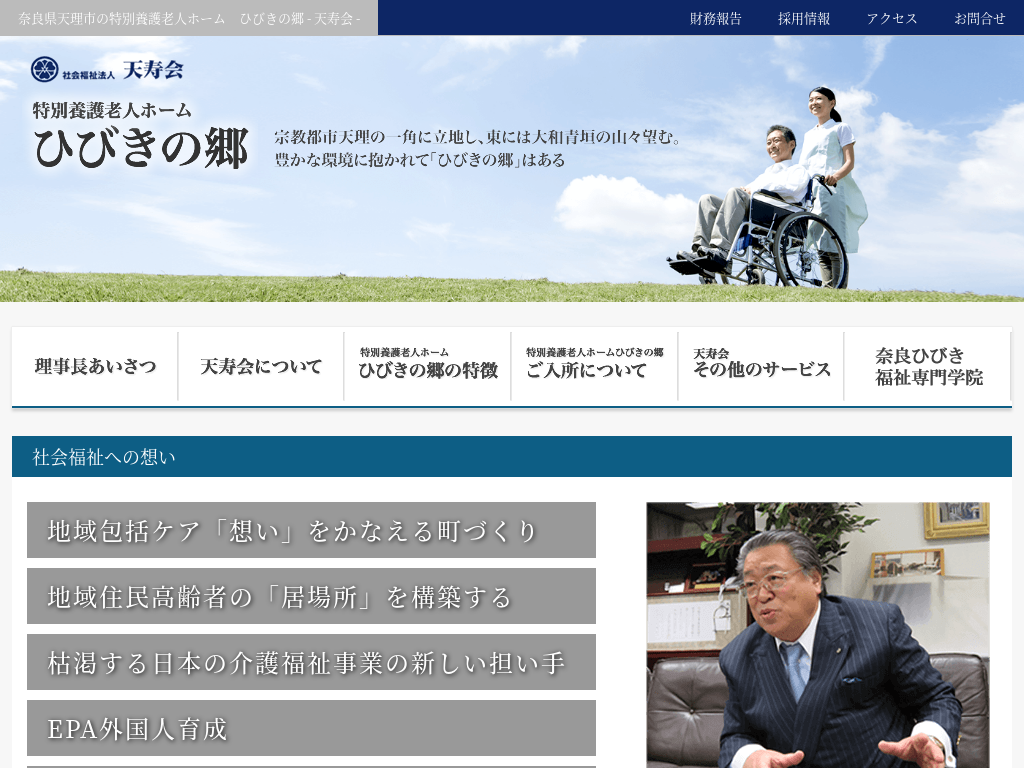Click the tagline line 豊かな環境に抱かれて
1024x768 pixels.
(x=351, y=160)
